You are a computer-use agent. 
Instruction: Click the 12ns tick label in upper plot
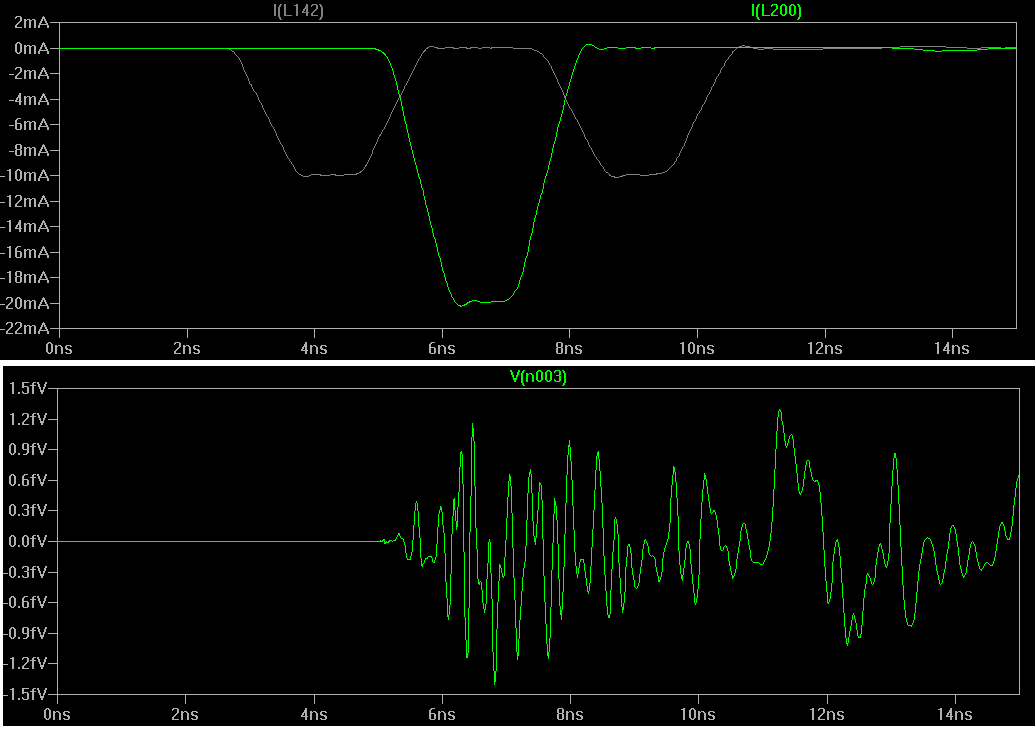(824, 349)
